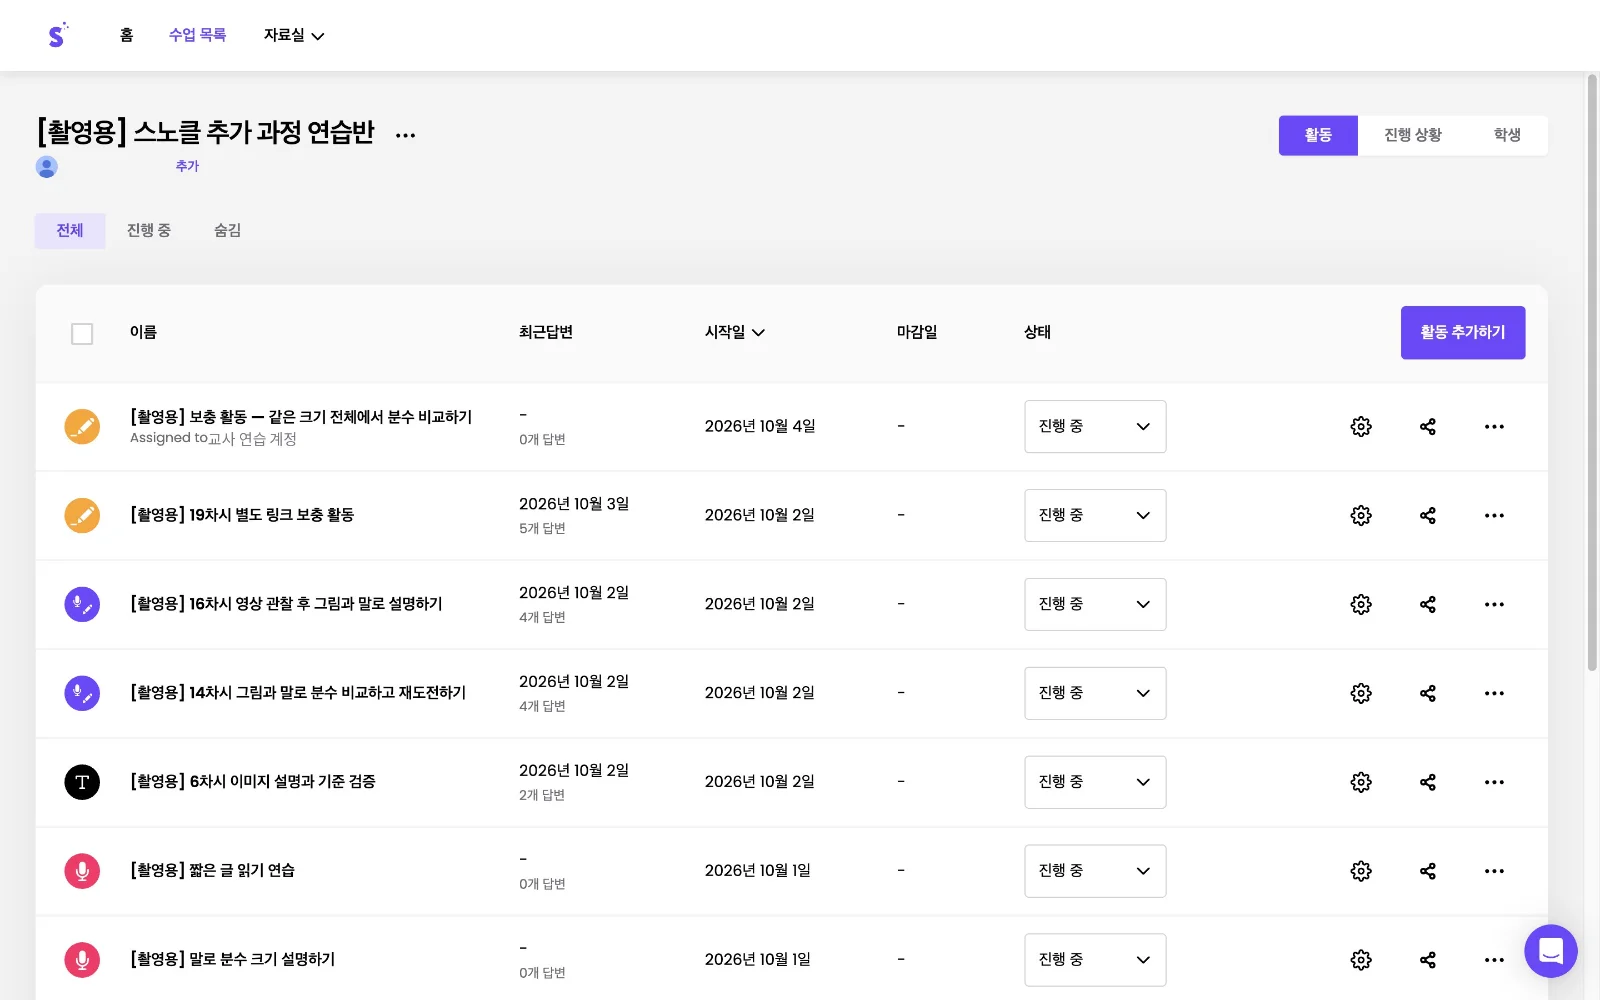Go to 홈 in top navigation
Image resolution: width=1600 pixels, height=1000 pixels.
pos(126,35)
